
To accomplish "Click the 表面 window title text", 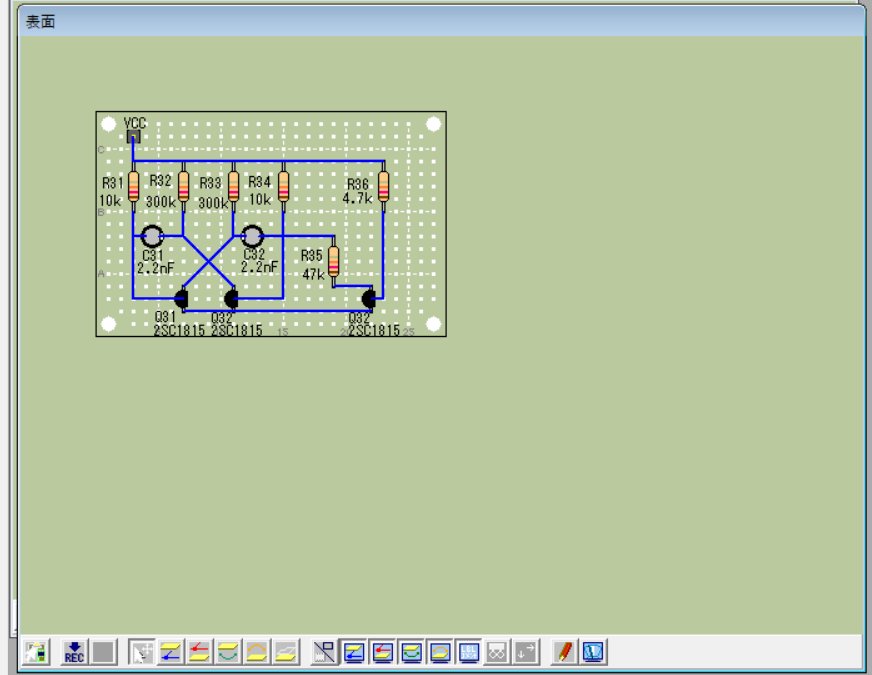I will tap(40, 22).
